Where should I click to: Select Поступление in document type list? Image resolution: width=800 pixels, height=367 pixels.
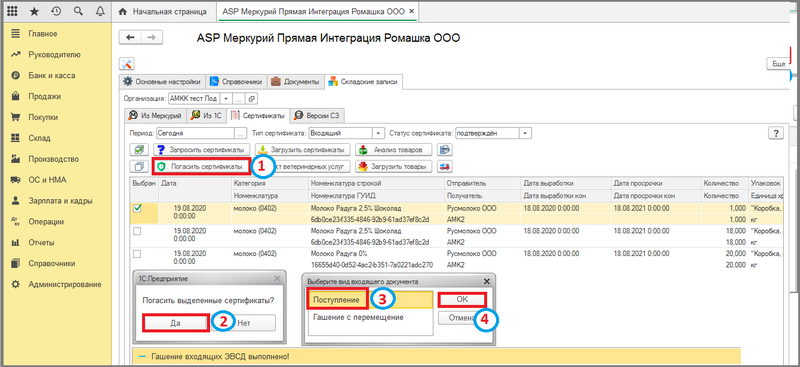pos(370,300)
